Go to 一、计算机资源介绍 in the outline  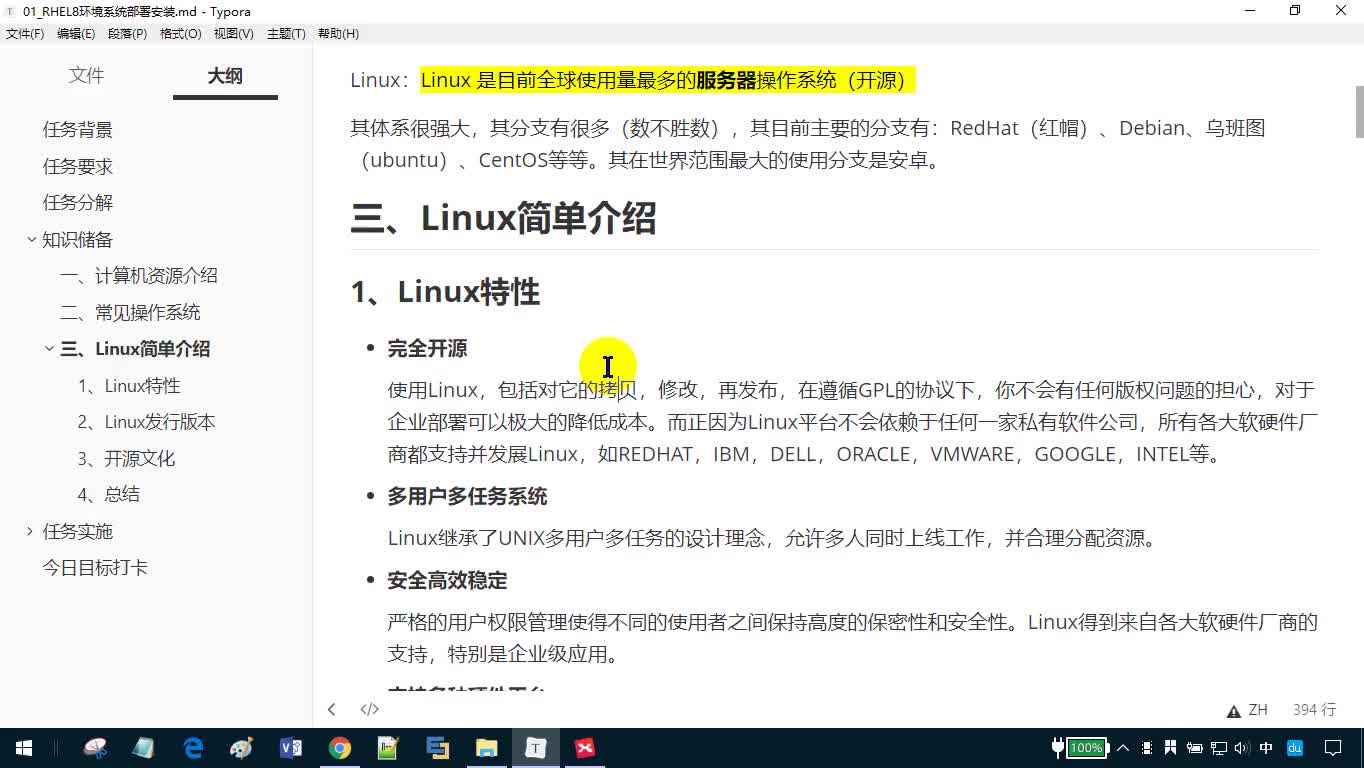139,276
